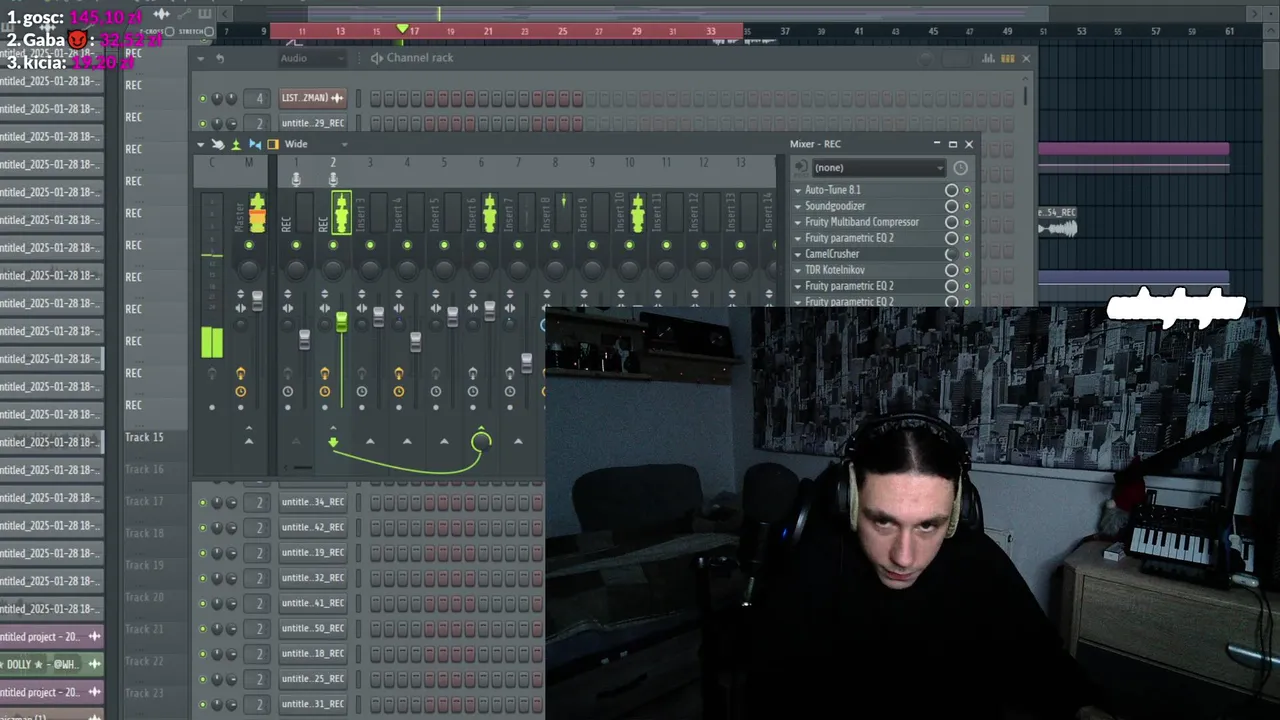This screenshot has height=720, width=1280.
Task: Click the waveform icon in playlist toolbar
Action: [x=161, y=14]
